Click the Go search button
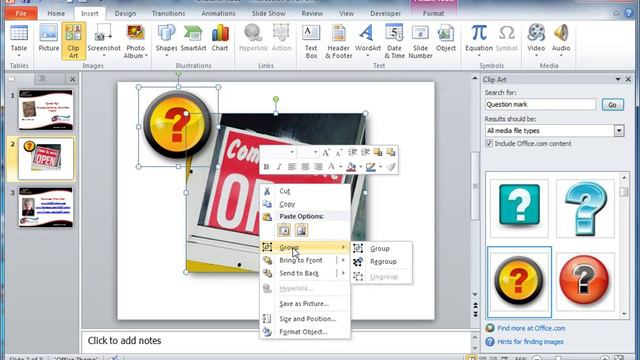640x360 pixels. click(613, 105)
